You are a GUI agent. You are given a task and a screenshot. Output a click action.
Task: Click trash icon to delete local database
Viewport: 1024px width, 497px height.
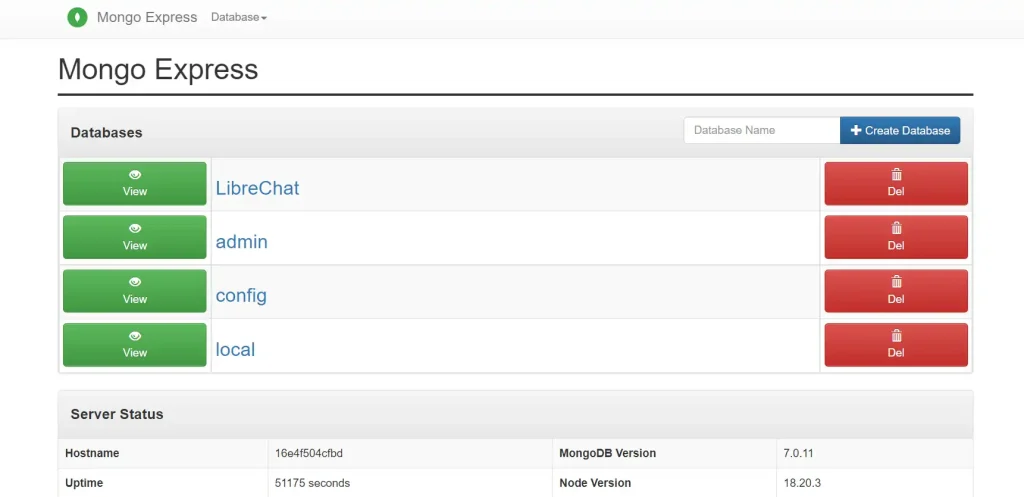coord(896,337)
